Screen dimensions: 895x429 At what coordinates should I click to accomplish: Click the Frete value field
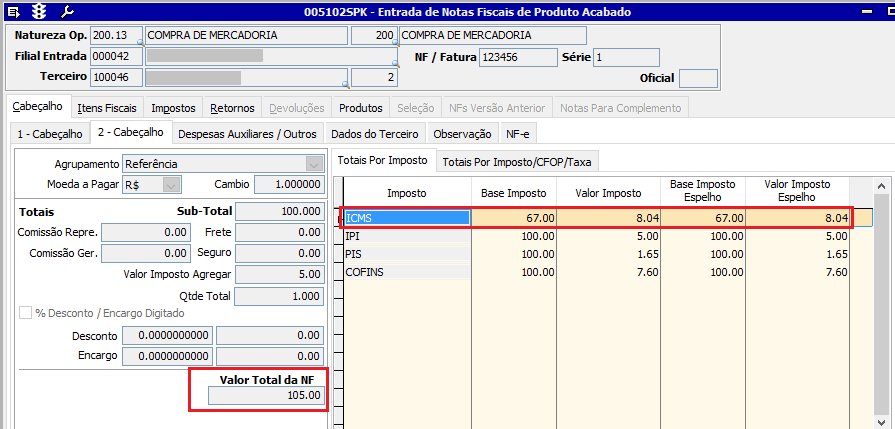280,232
